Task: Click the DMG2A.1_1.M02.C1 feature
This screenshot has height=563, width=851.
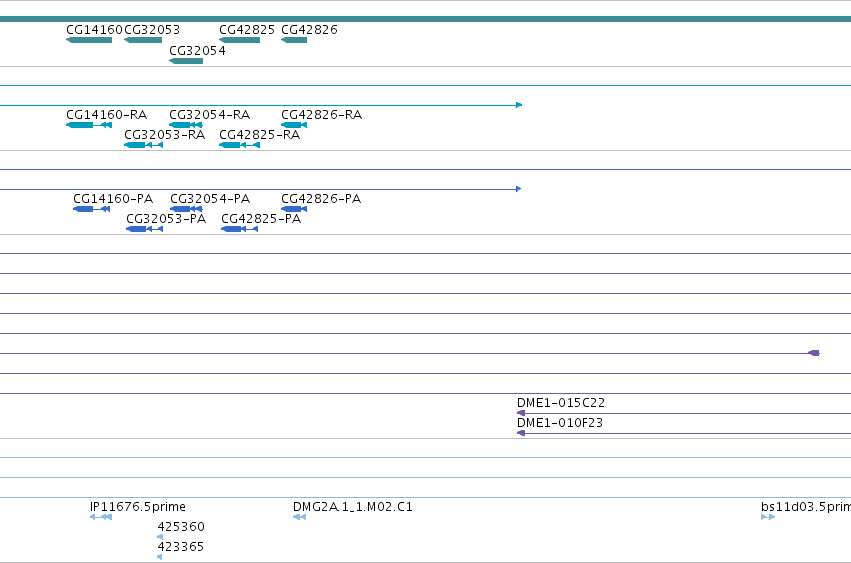Action: point(300,517)
